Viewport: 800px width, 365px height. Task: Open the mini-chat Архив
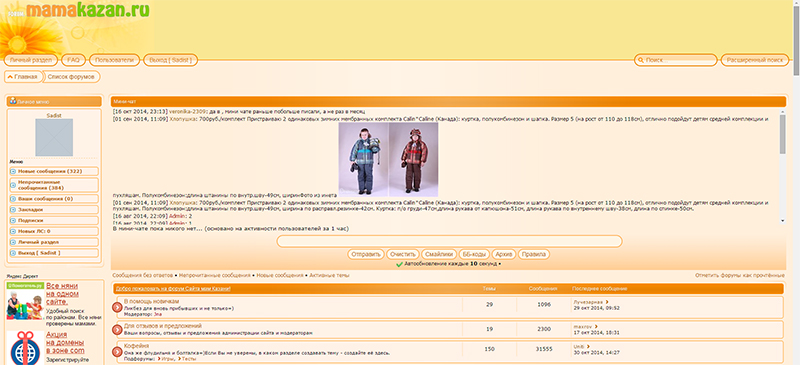click(503, 254)
